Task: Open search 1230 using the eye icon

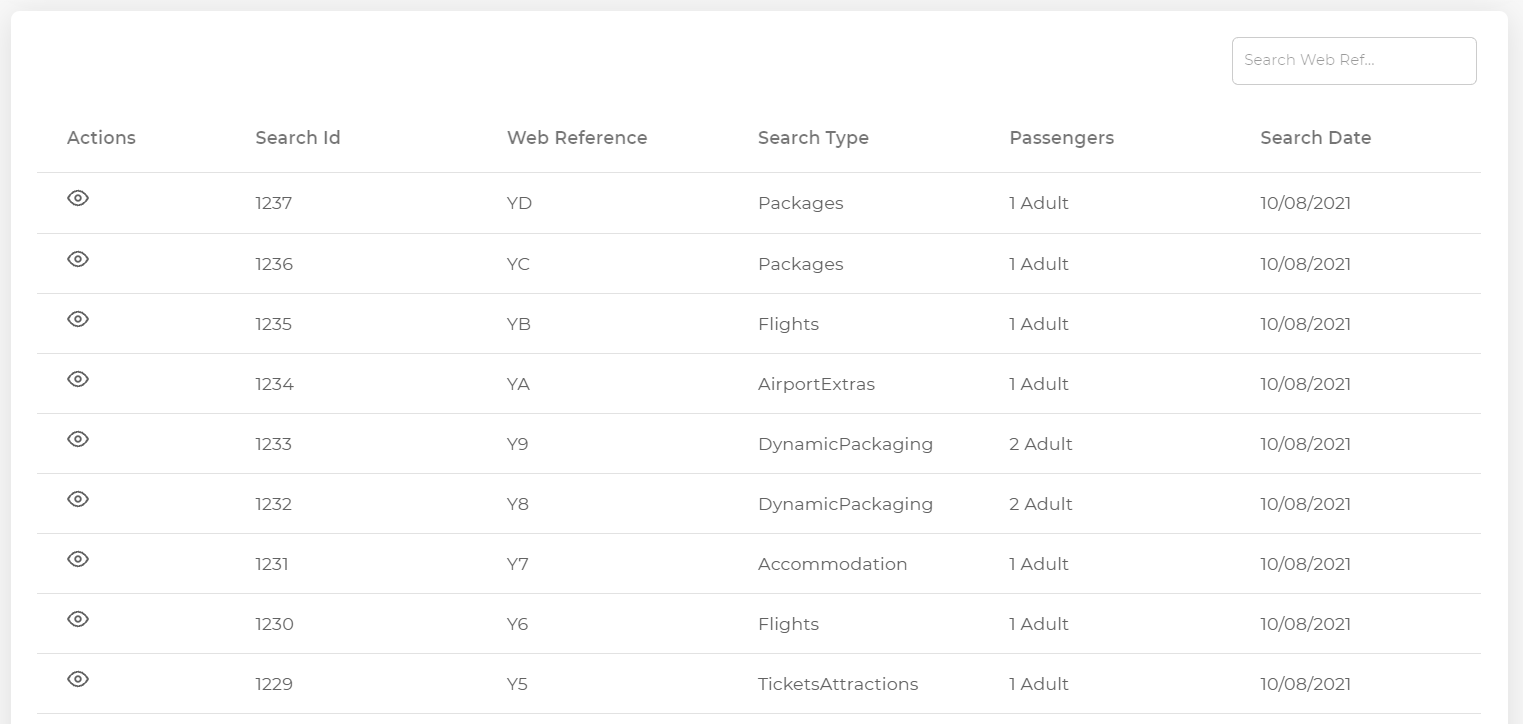Action: coord(78,619)
